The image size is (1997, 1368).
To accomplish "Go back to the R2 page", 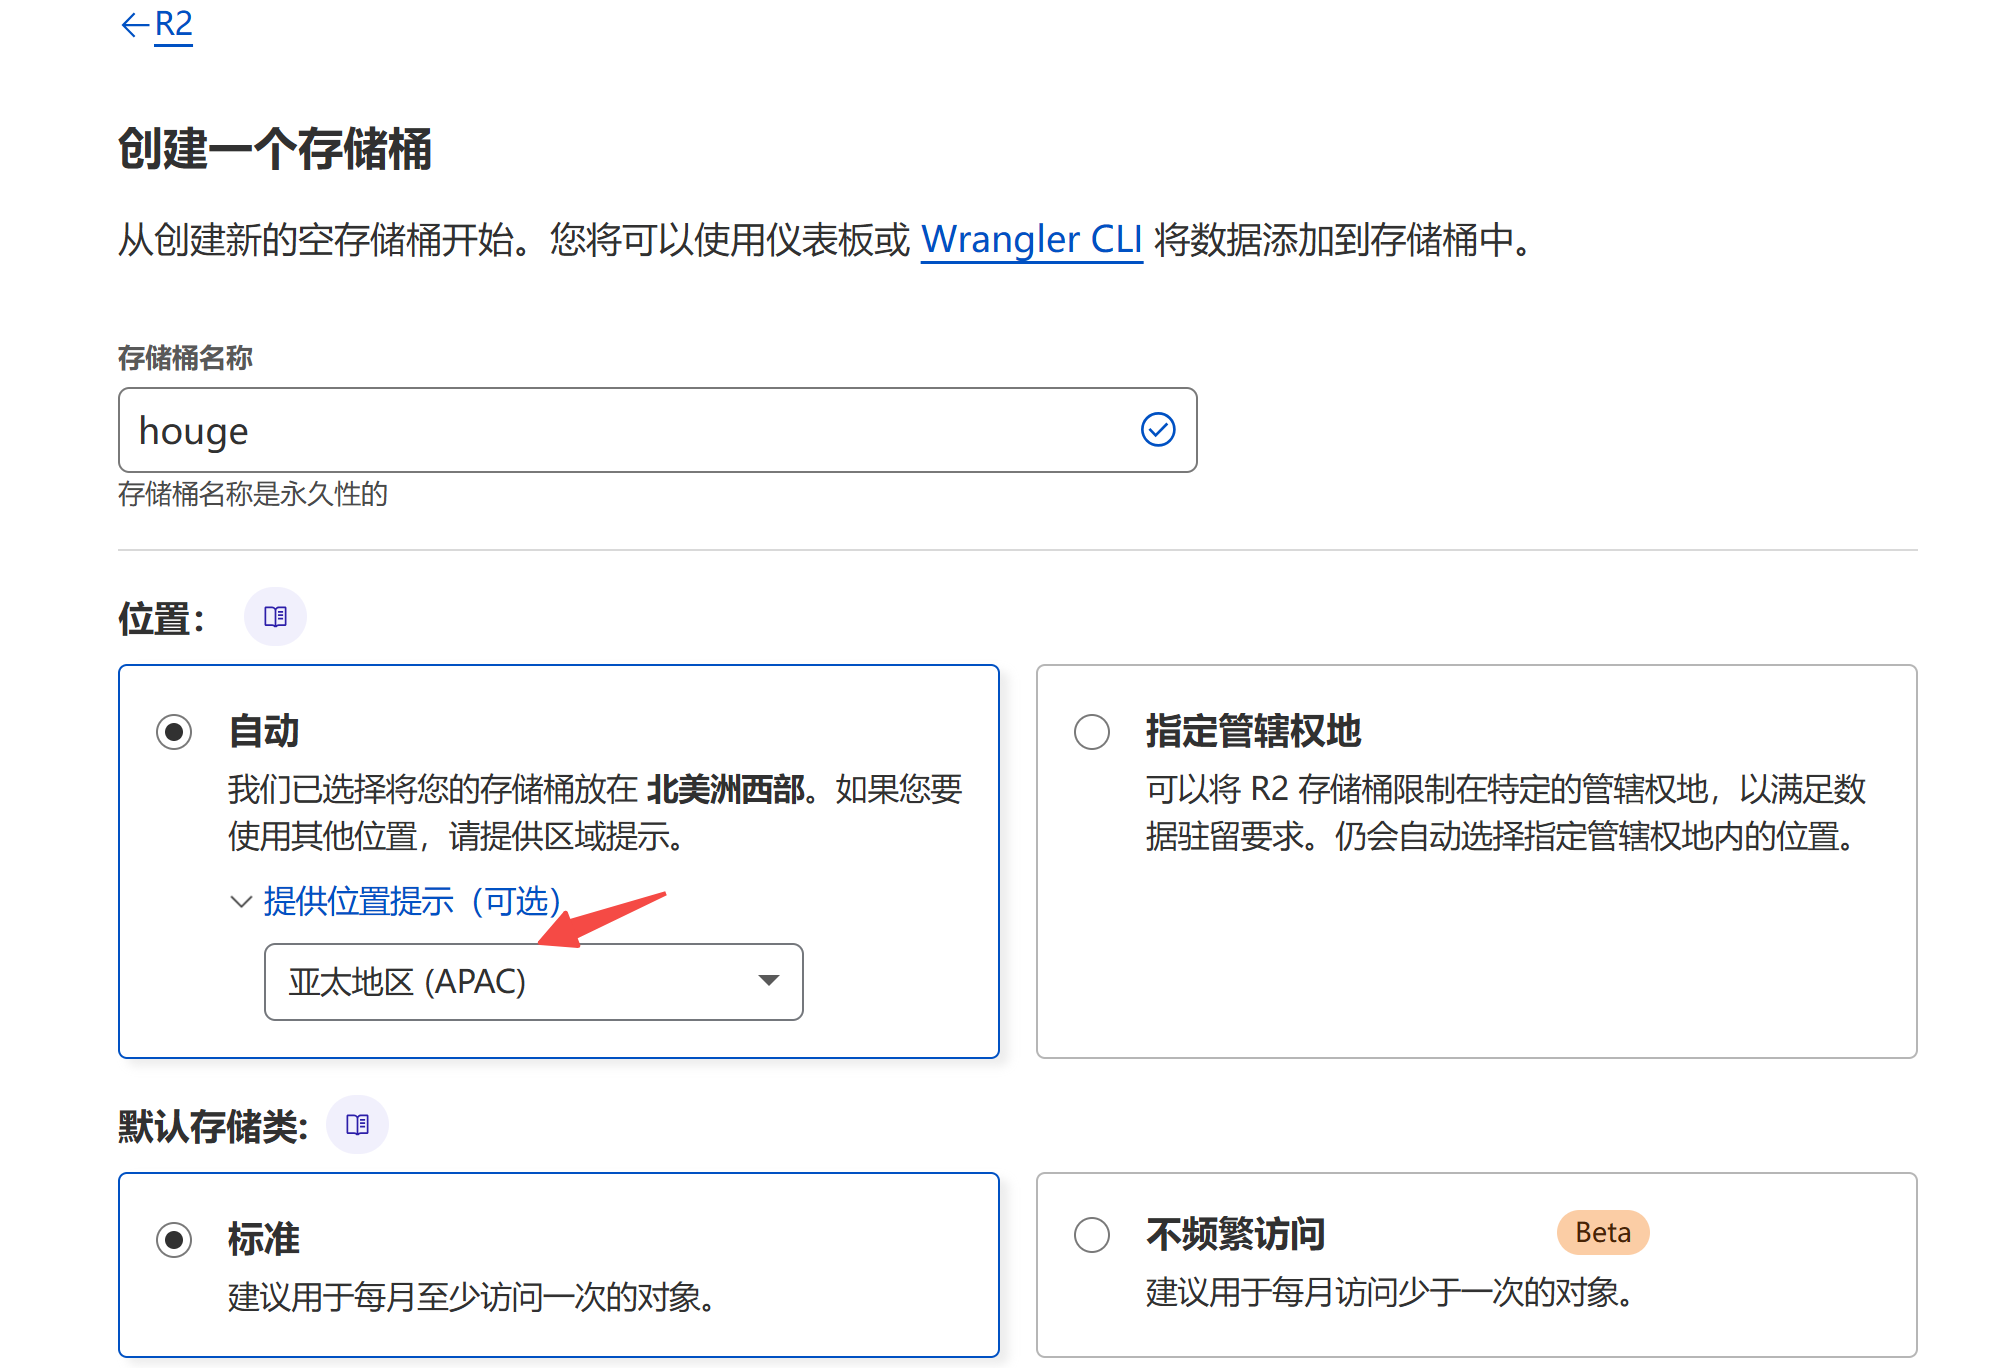I will pos(157,23).
